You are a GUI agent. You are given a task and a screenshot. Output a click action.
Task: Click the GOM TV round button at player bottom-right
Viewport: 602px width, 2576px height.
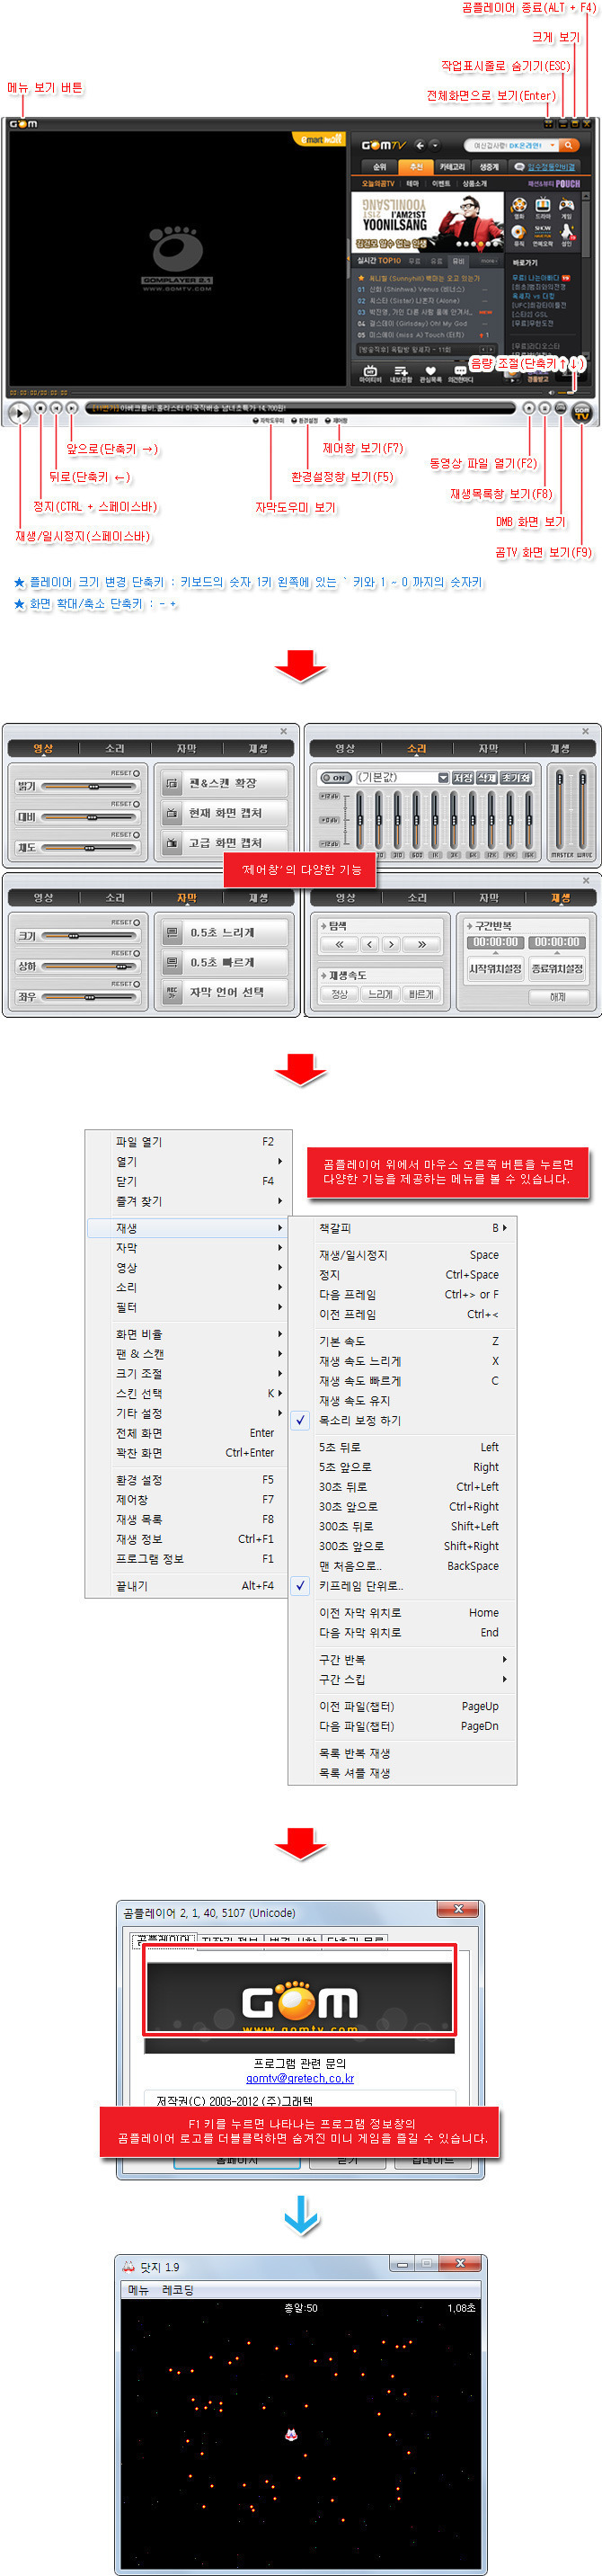point(582,412)
